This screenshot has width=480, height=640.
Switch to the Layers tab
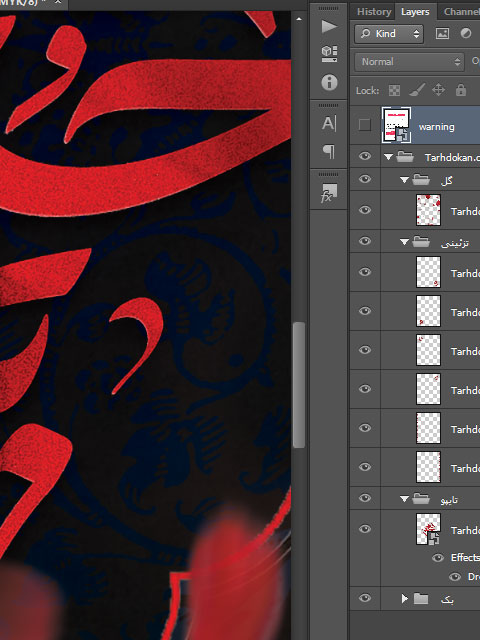point(415,12)
